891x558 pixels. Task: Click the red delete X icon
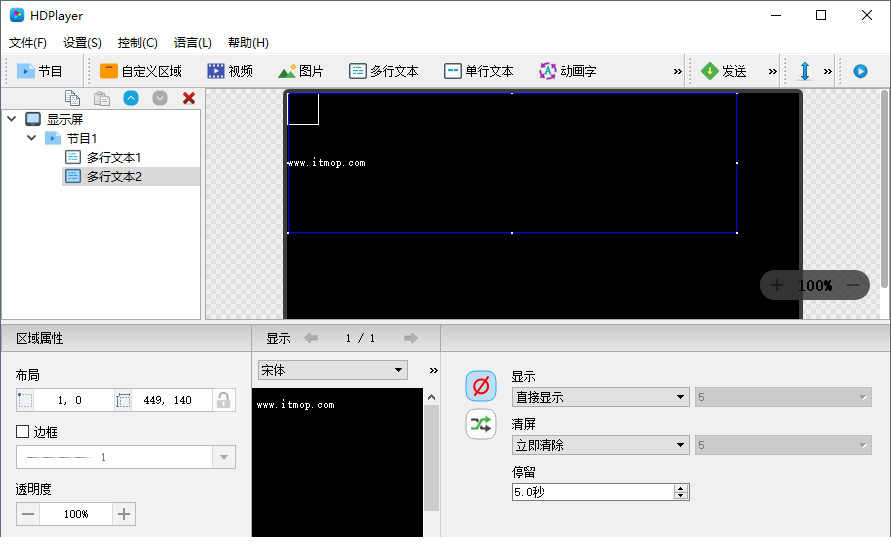188,98
